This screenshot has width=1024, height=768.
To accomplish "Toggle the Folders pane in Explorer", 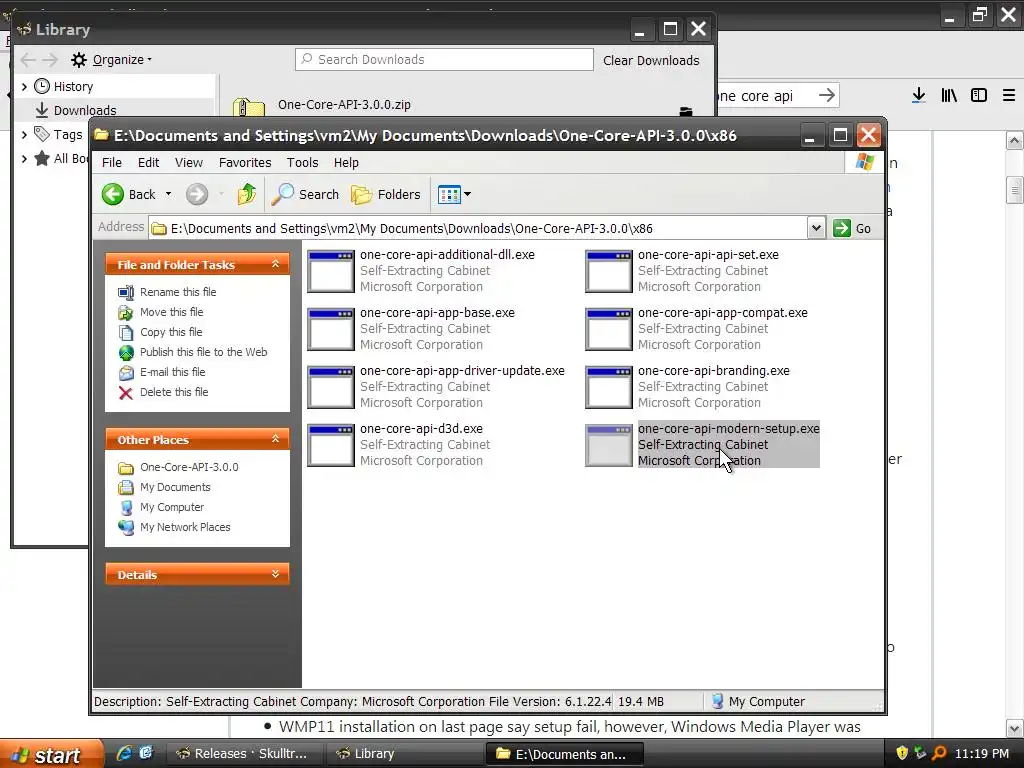I will (x=386, y=194).
